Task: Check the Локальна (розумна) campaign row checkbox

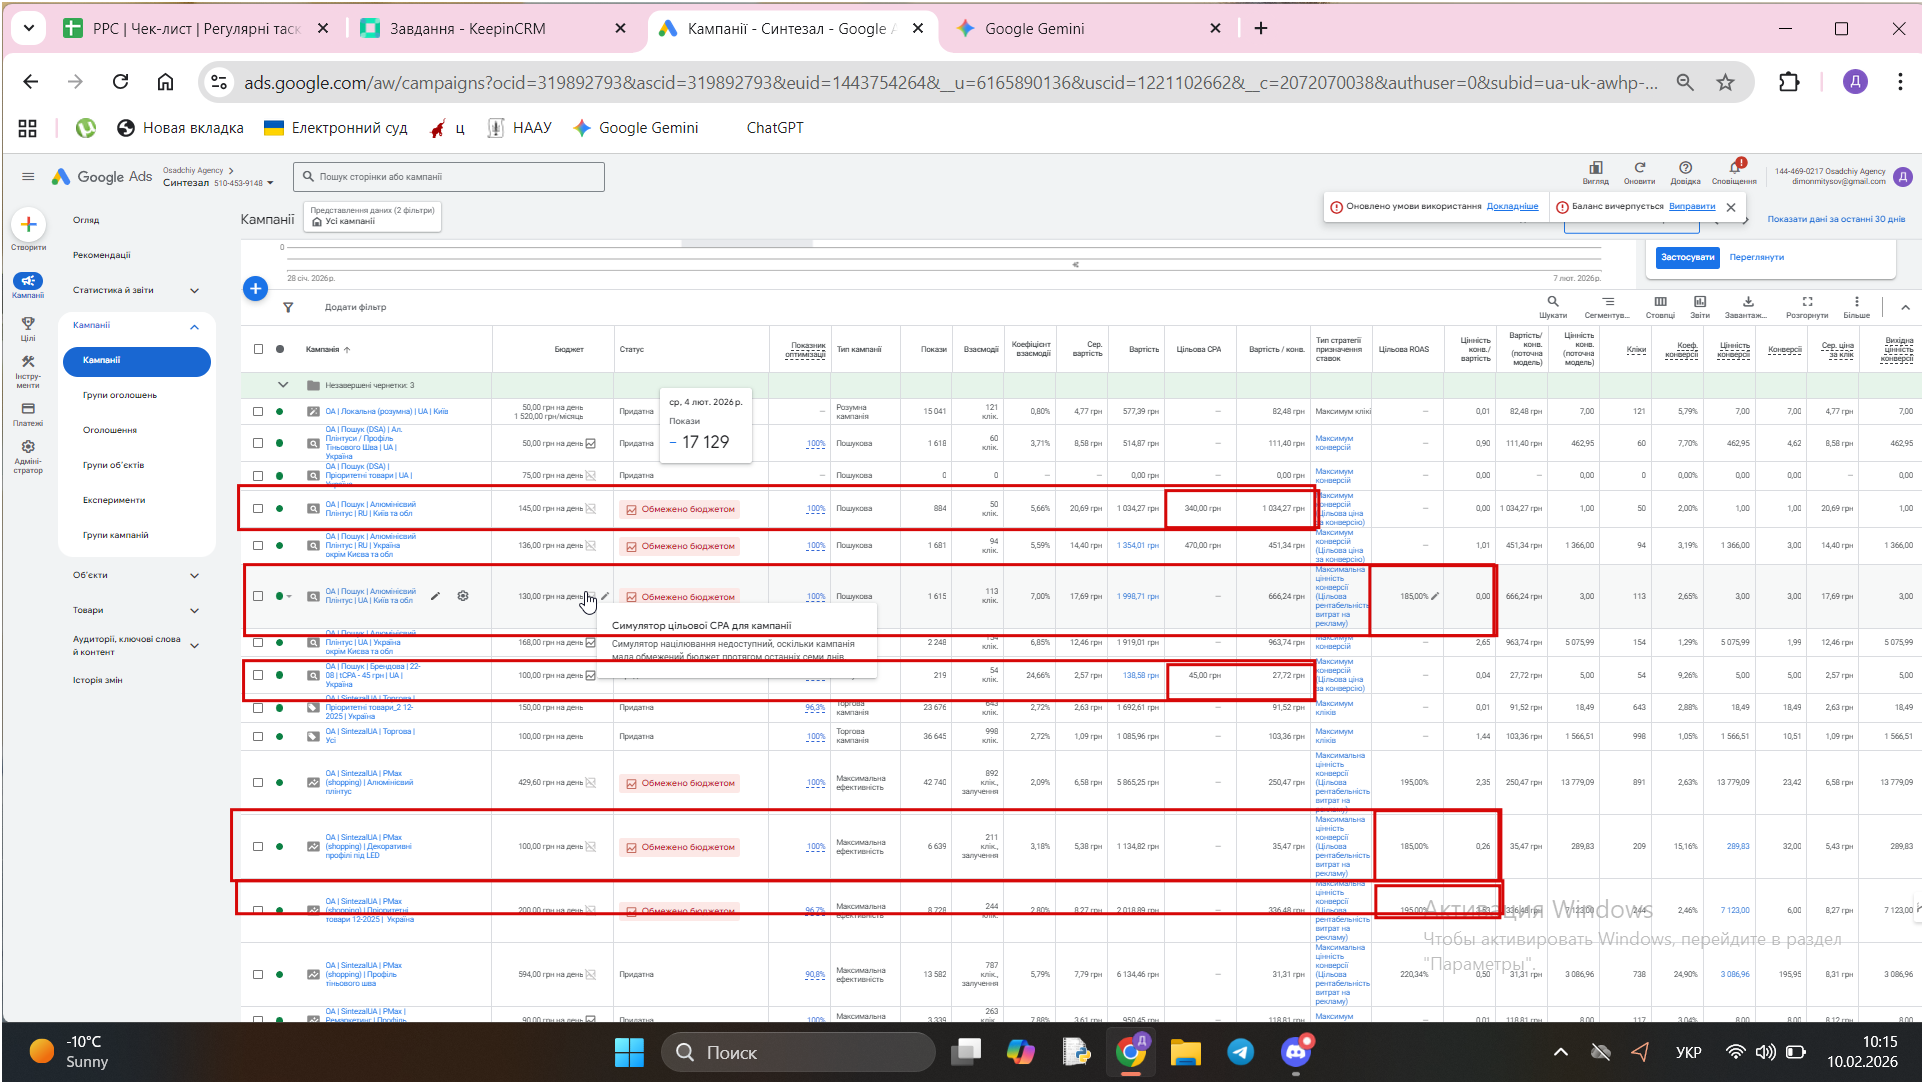Action: [258, 411]
